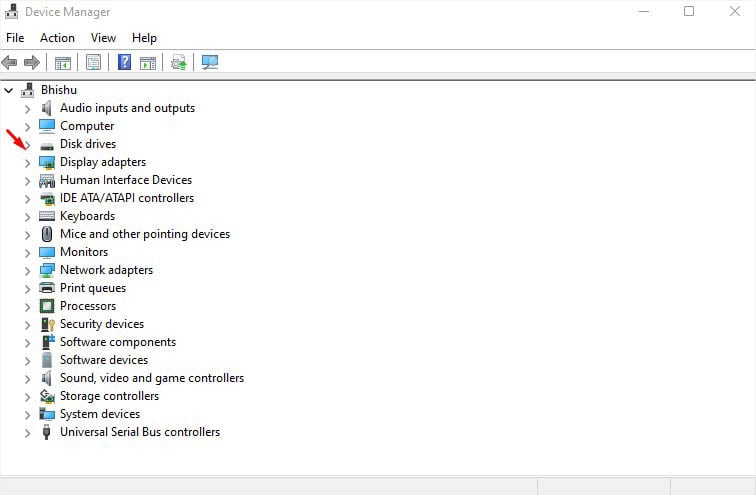Expand Sound, video and game controllers chevron
The image size is (756, 495).
click(x=27, y=379)
